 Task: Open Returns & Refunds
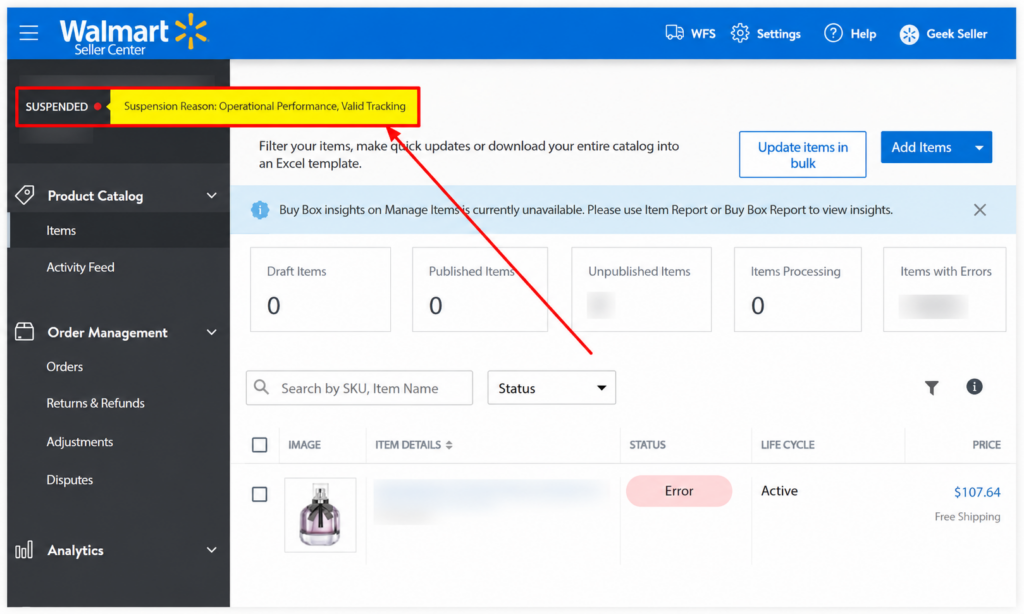[x=95, y=403]
